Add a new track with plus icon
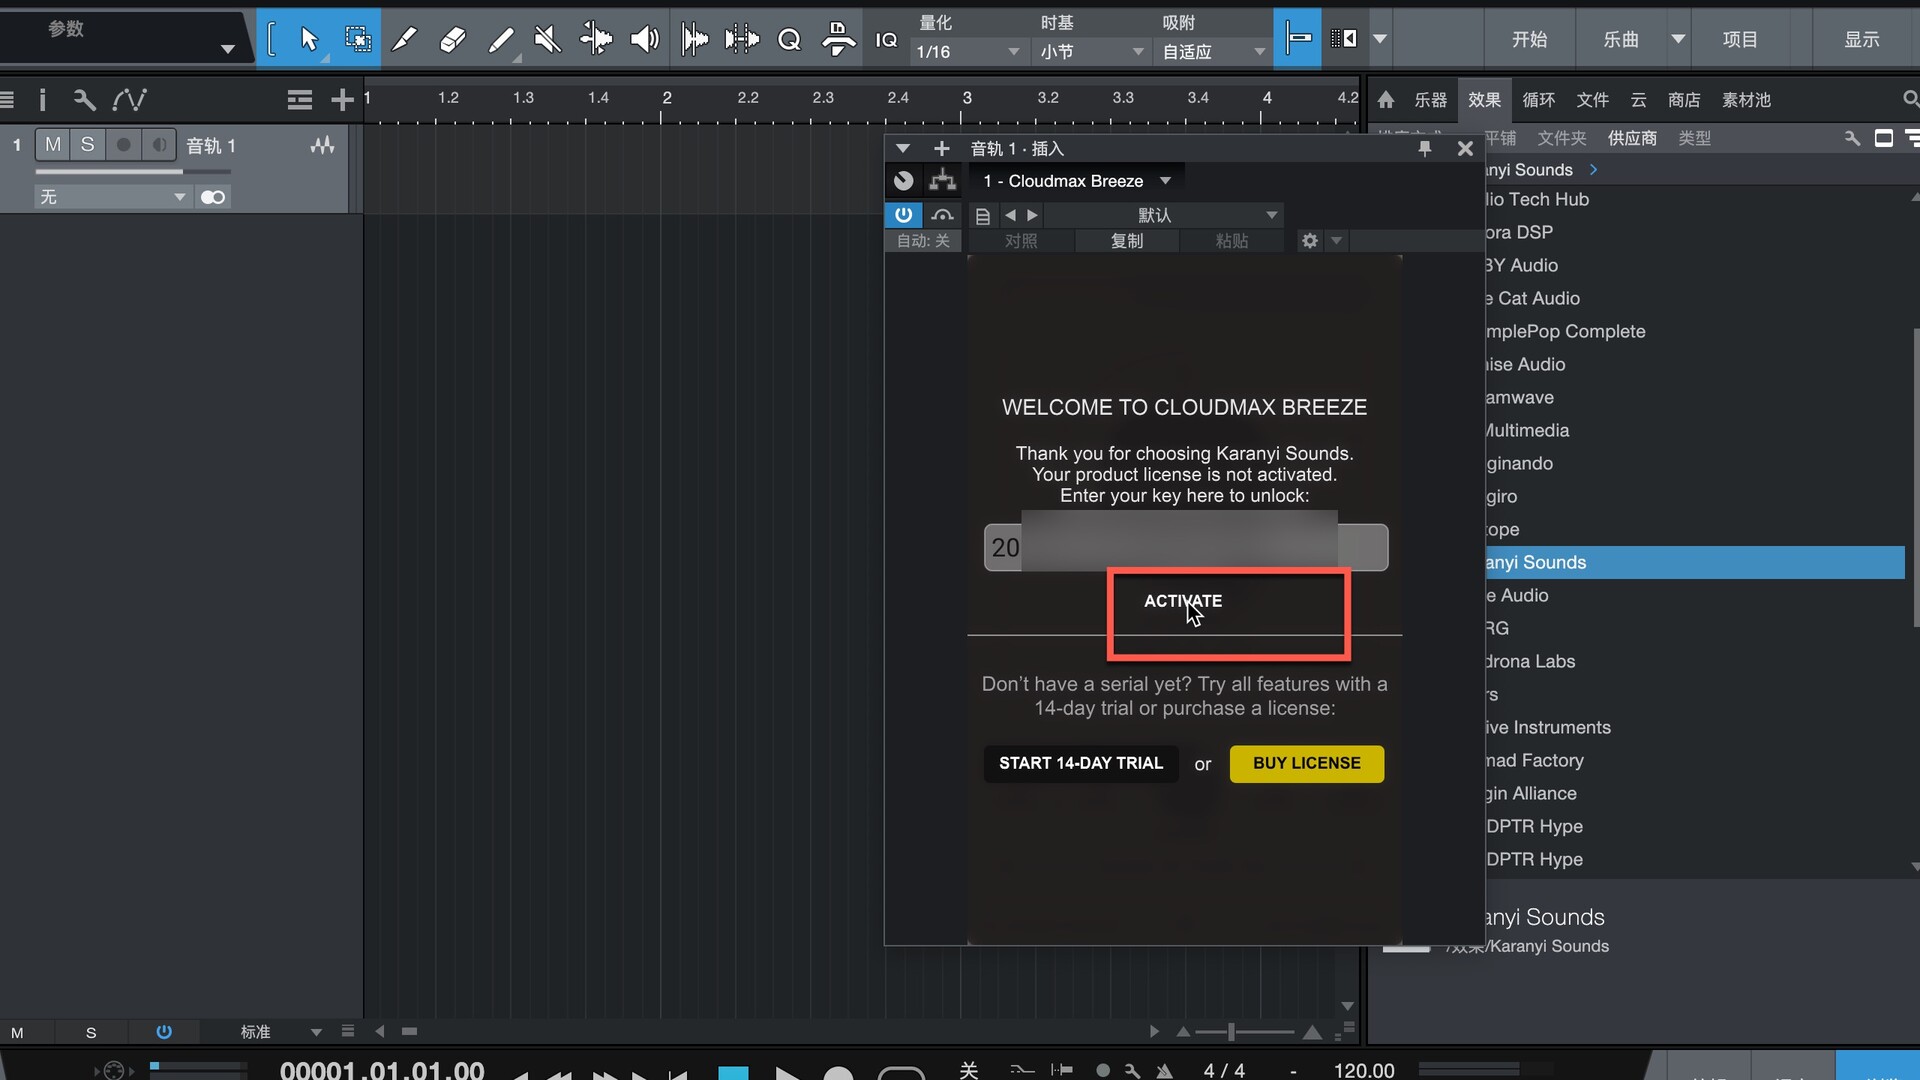 click(x=342, y=99)
